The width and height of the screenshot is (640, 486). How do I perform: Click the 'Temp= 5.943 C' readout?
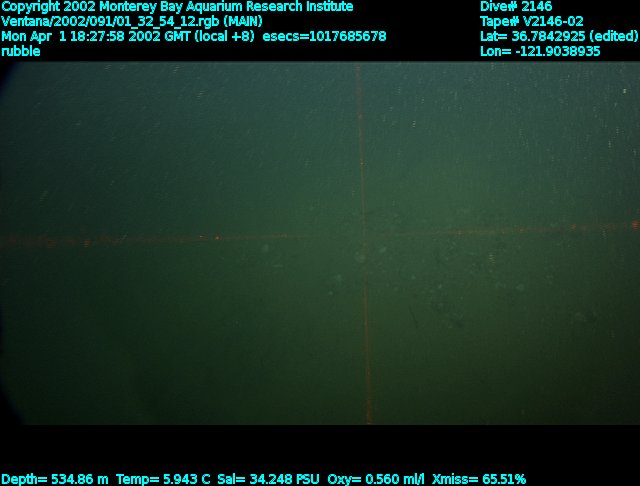click(163, 479)
